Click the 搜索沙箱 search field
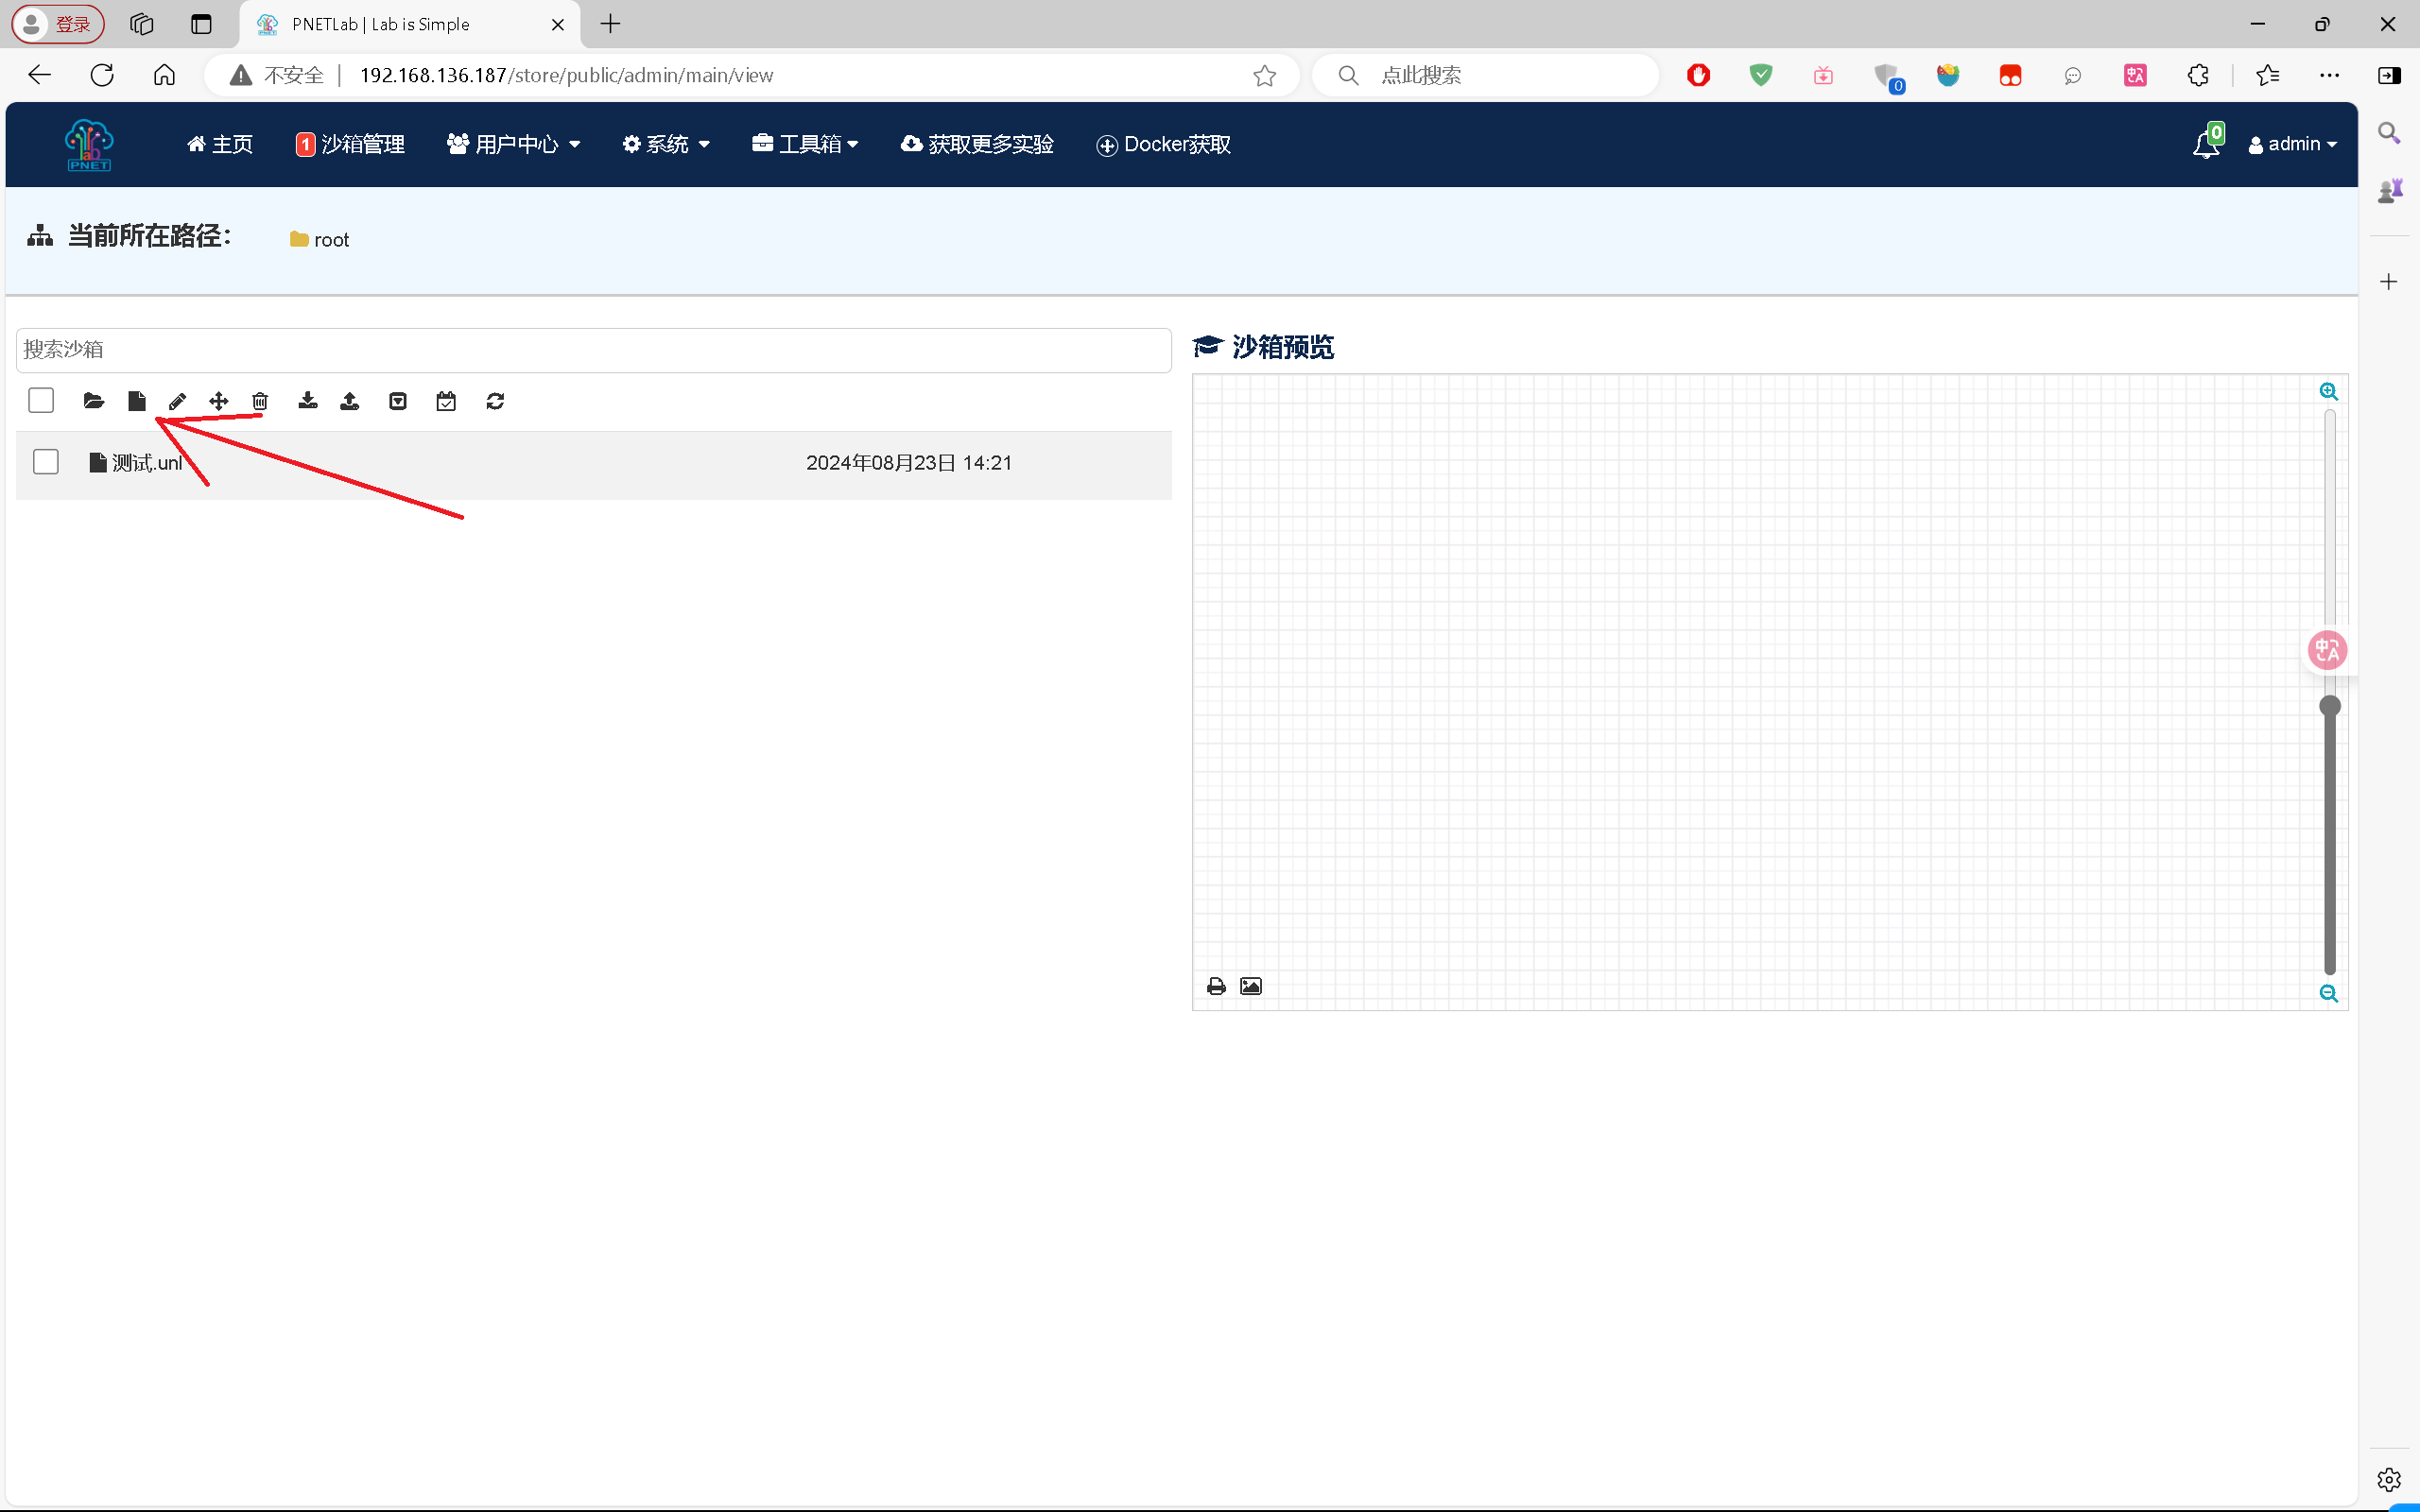Image resolution: width=2420 pixels, height=1512 pixels. point(593,350)
